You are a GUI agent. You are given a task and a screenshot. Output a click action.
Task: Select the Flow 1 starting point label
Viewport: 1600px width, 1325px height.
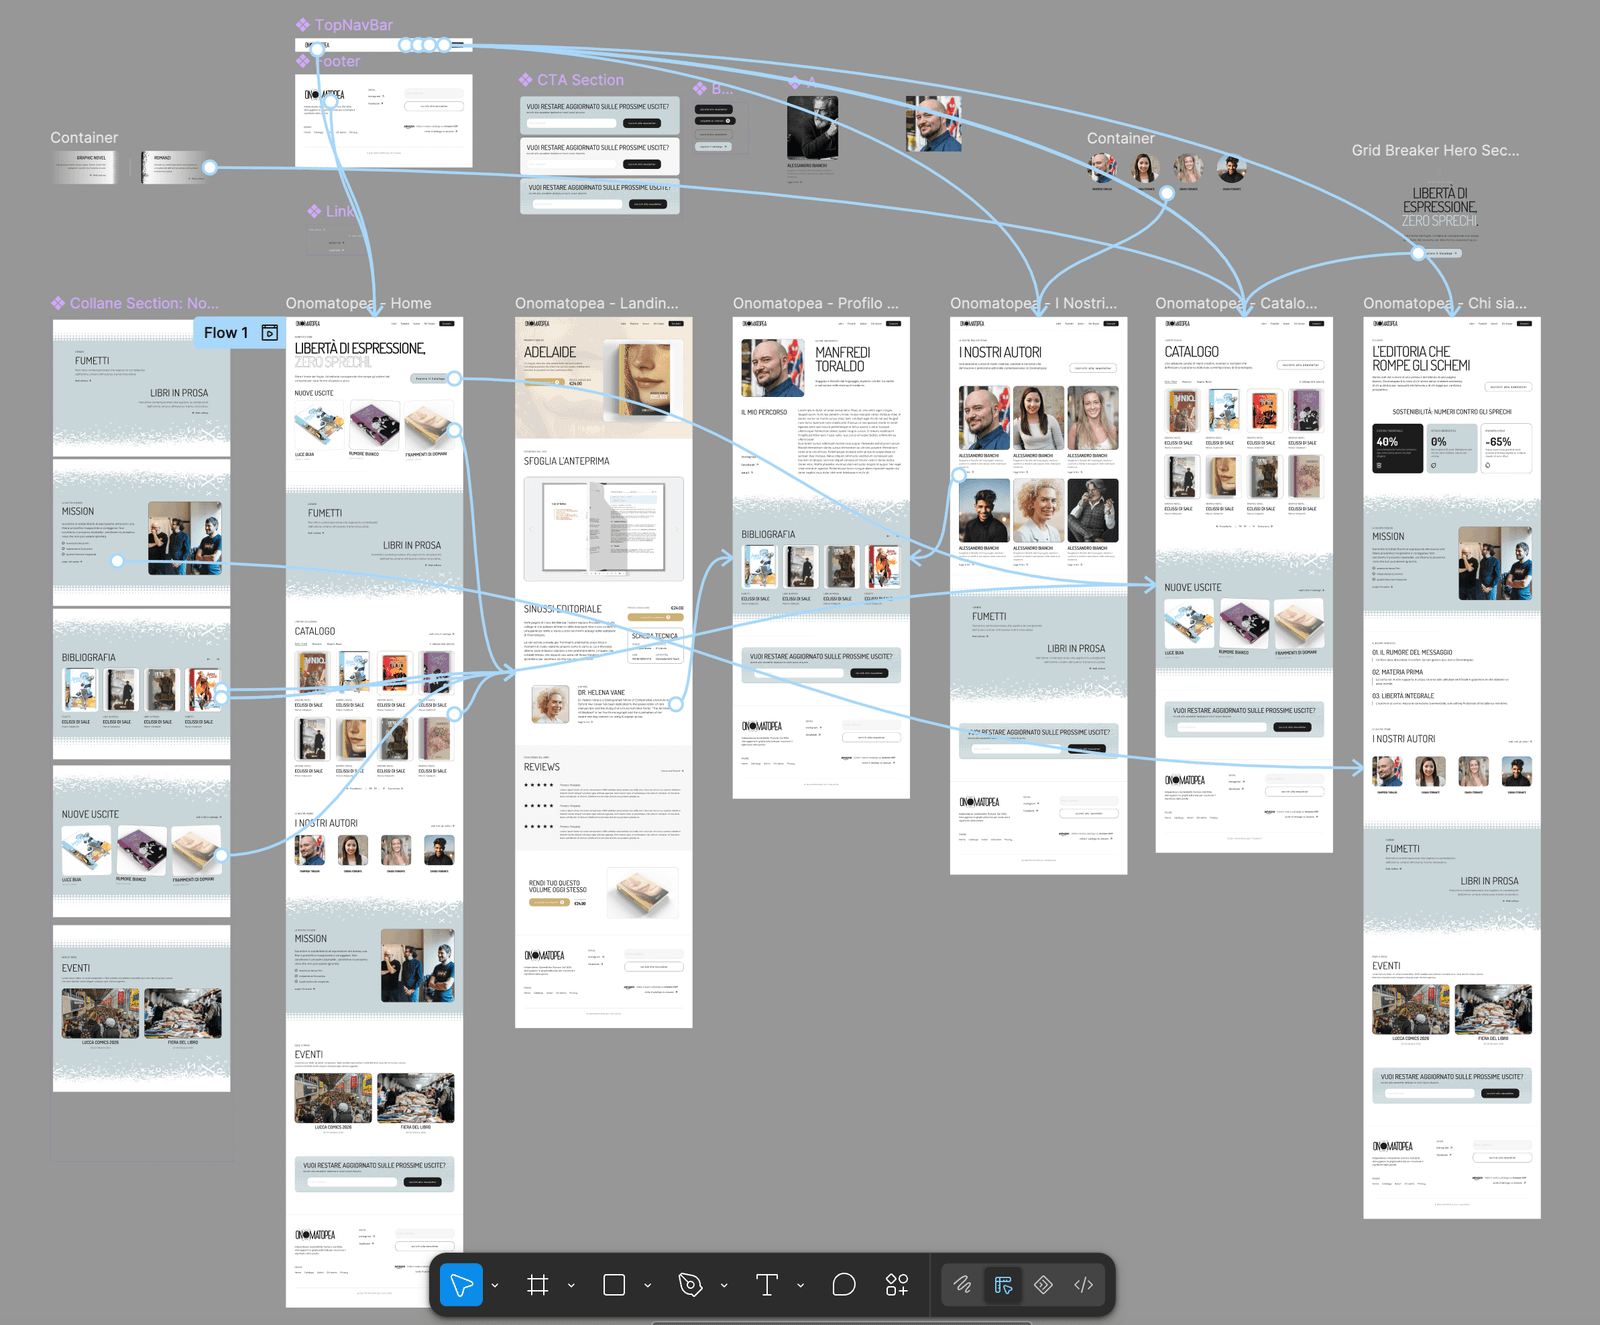226,333
